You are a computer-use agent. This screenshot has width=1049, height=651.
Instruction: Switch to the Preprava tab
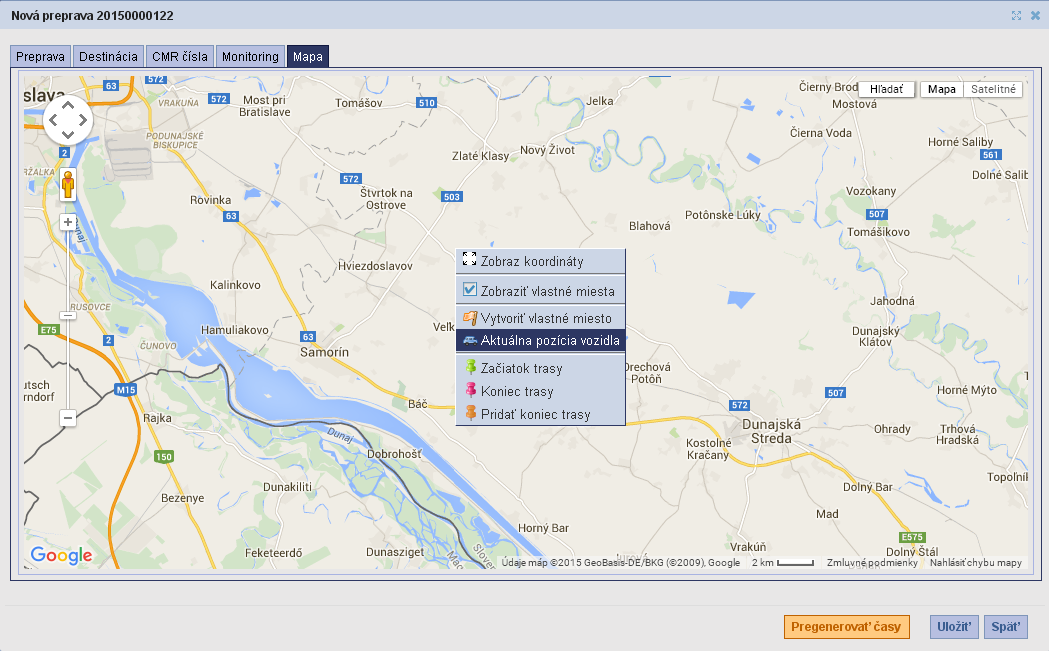pyautogui.click(x=40, y=57)
